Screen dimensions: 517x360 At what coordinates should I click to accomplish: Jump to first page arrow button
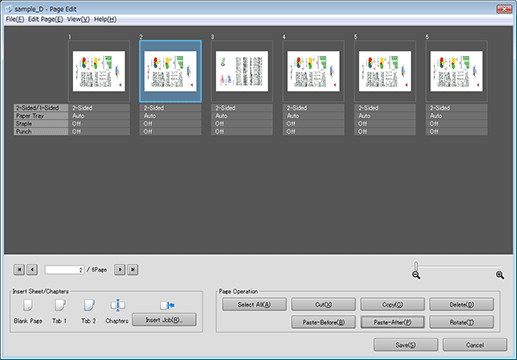tap(19, 269)
